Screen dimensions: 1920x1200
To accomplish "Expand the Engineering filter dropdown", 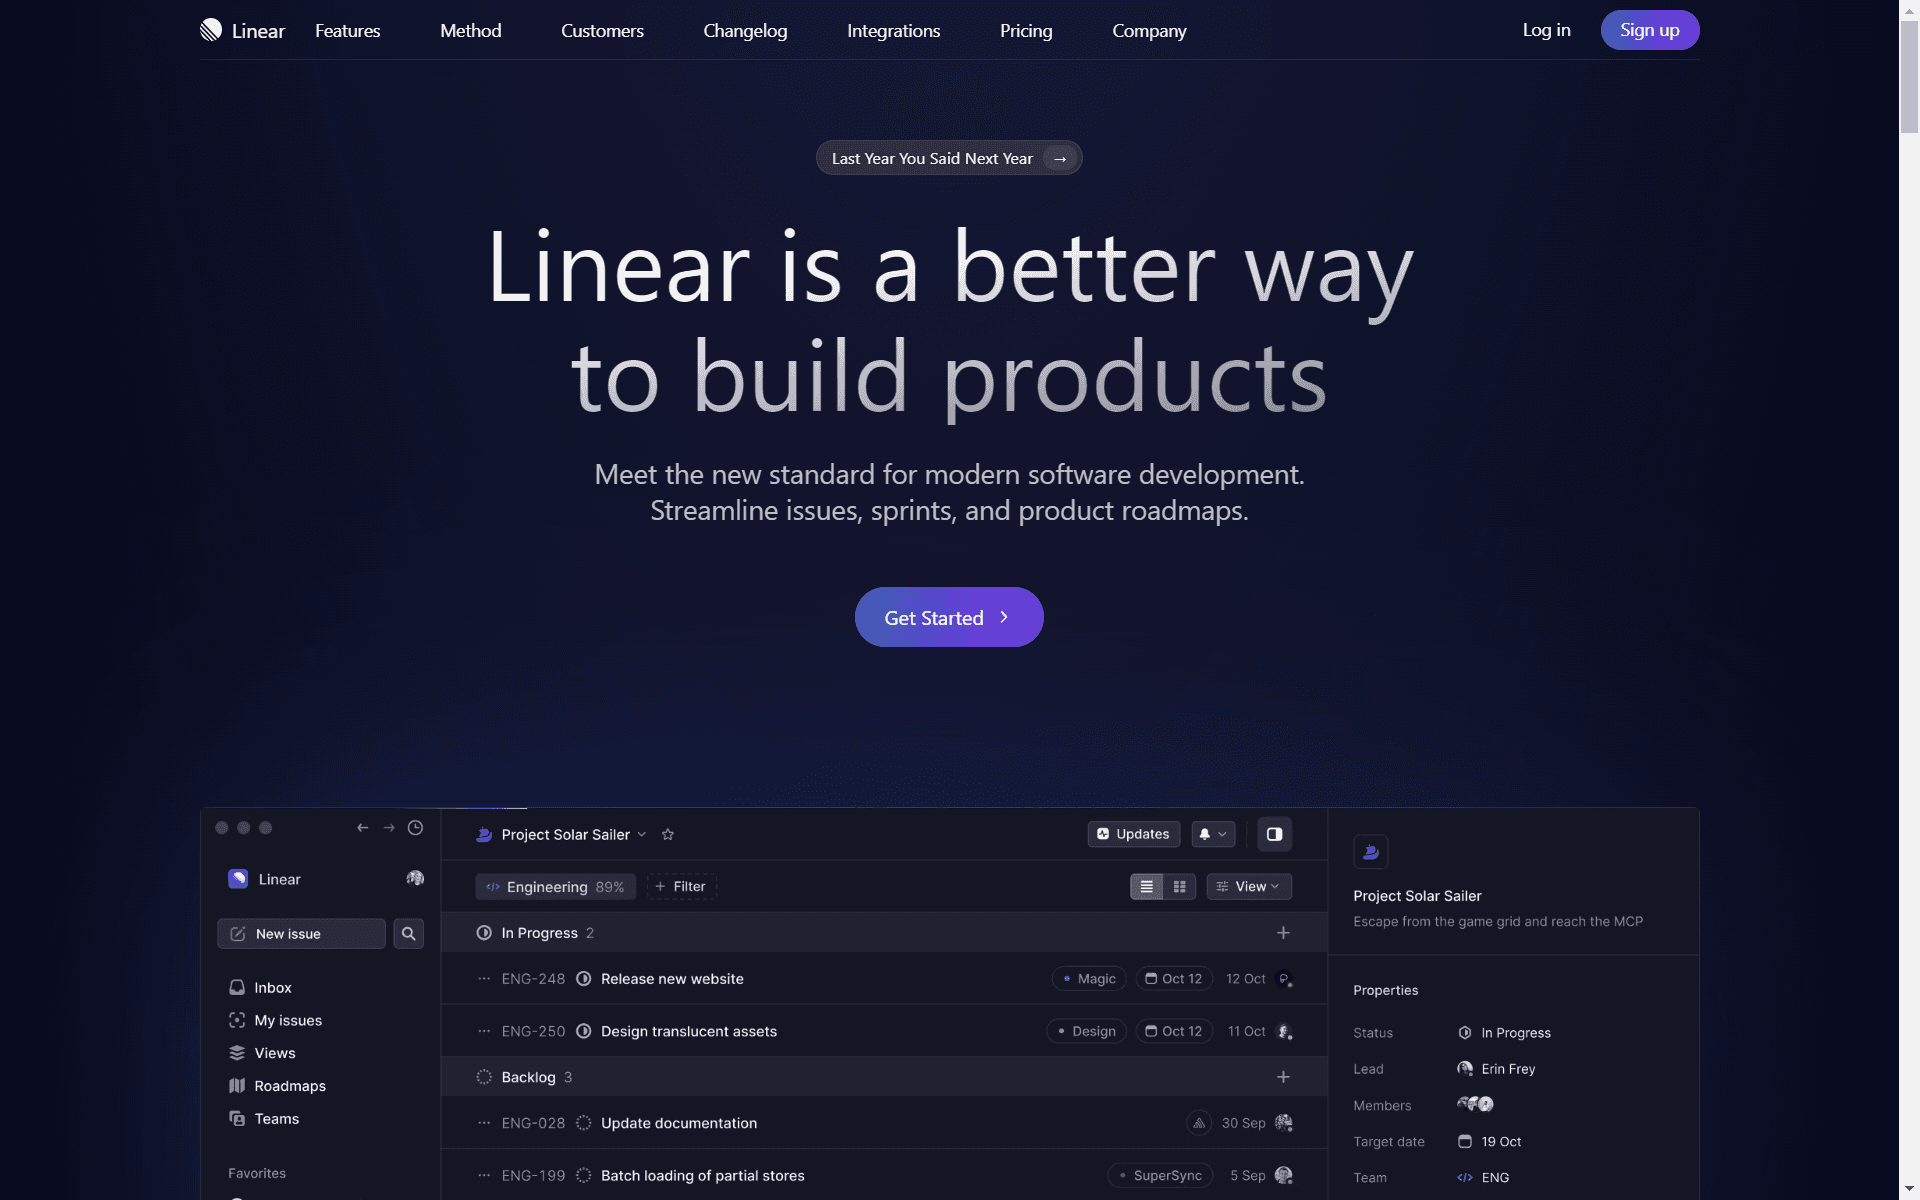I will [552, 886].
